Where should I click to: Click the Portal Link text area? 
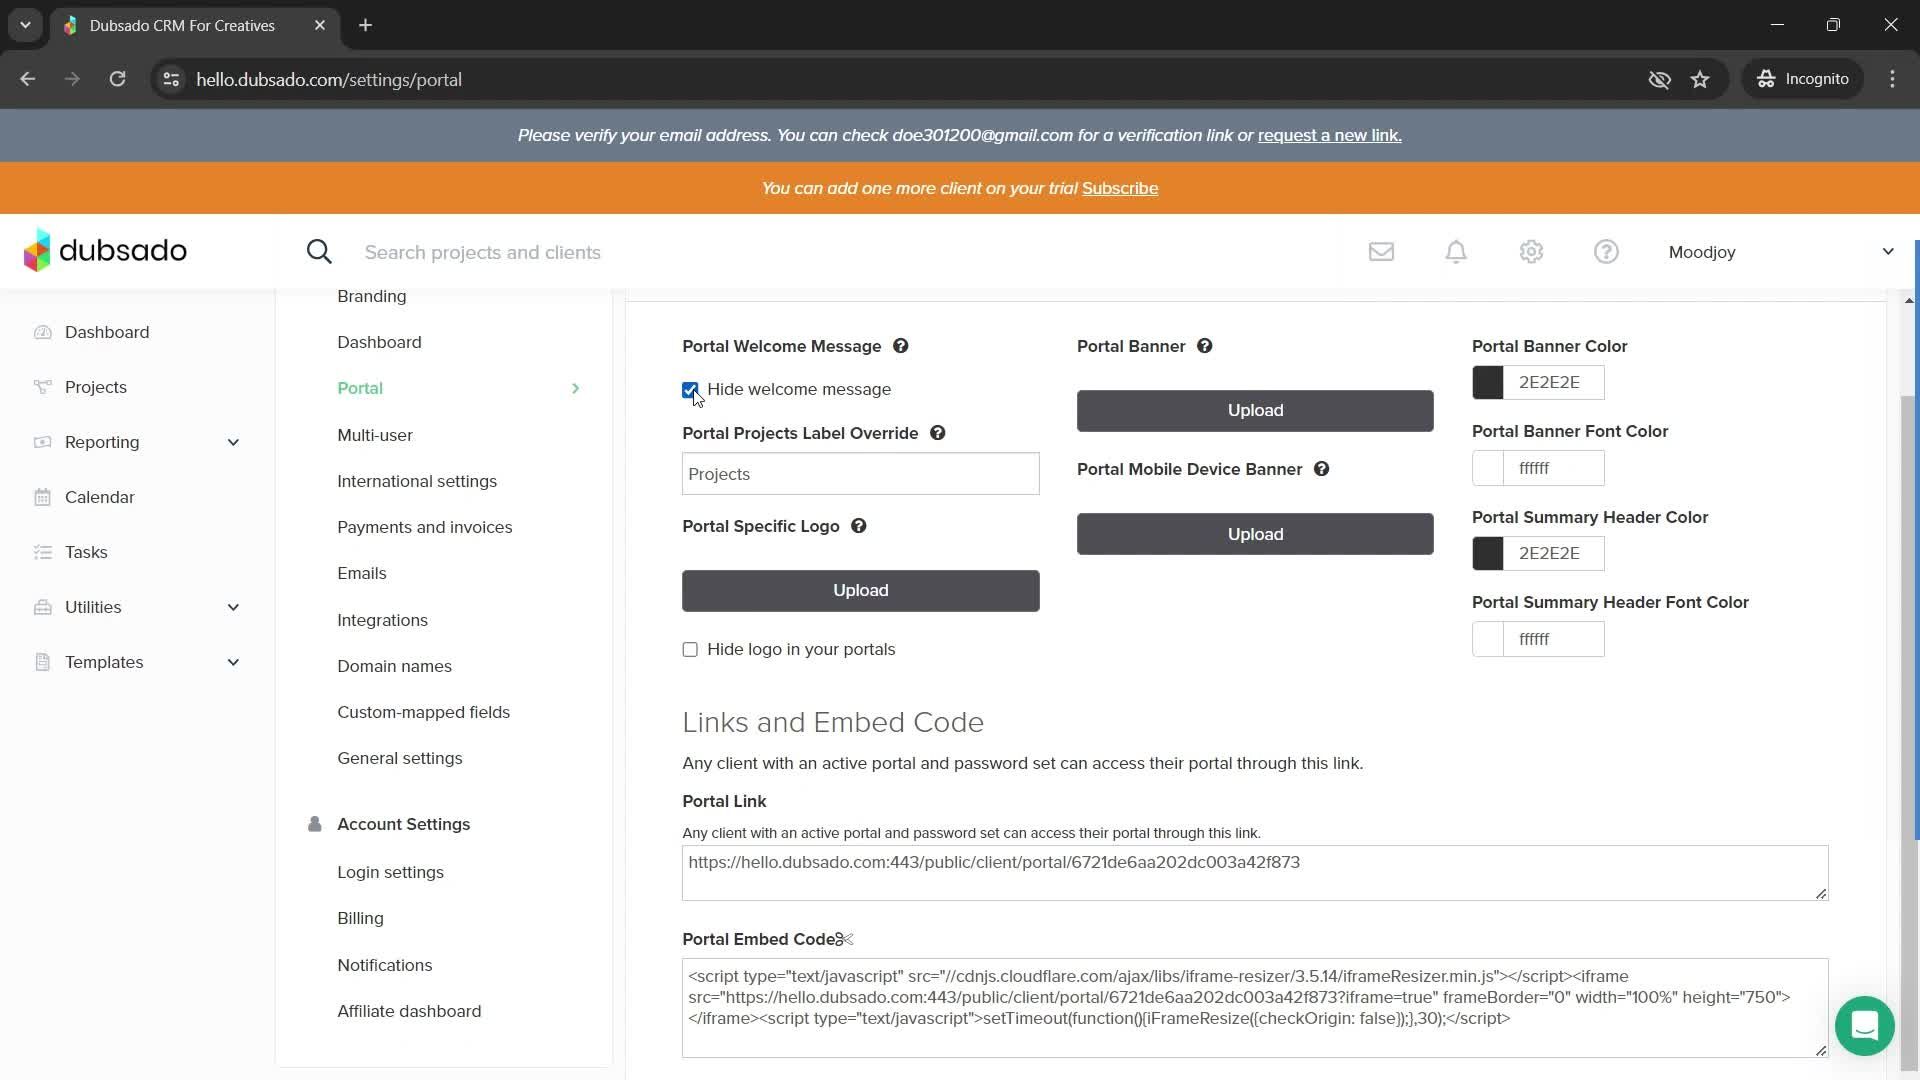pyautogui.click(x=1255, y=873)
